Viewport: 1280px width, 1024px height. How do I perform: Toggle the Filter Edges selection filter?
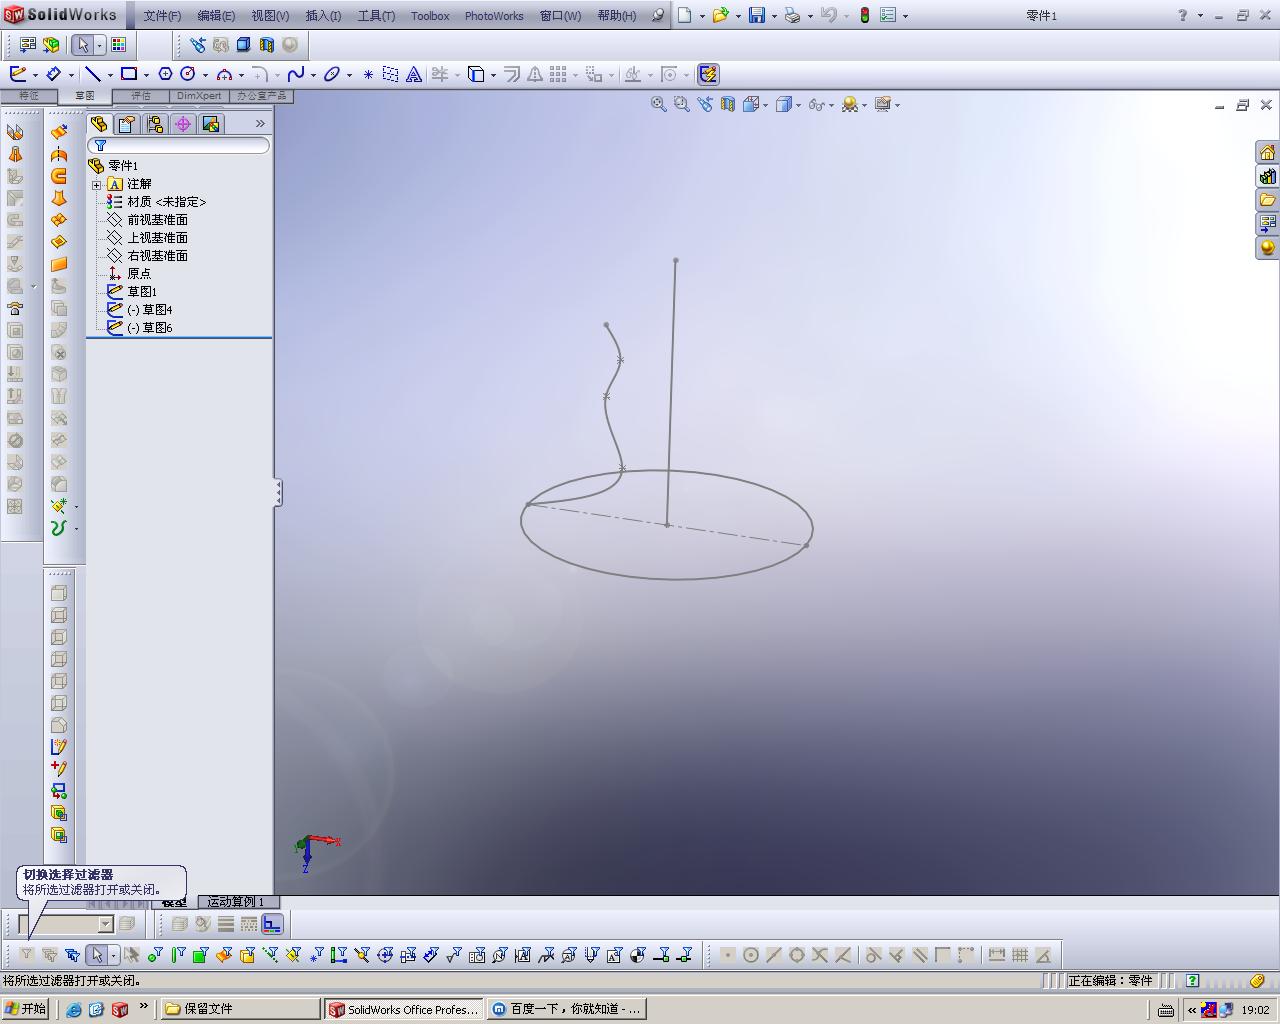click(178, 955)
